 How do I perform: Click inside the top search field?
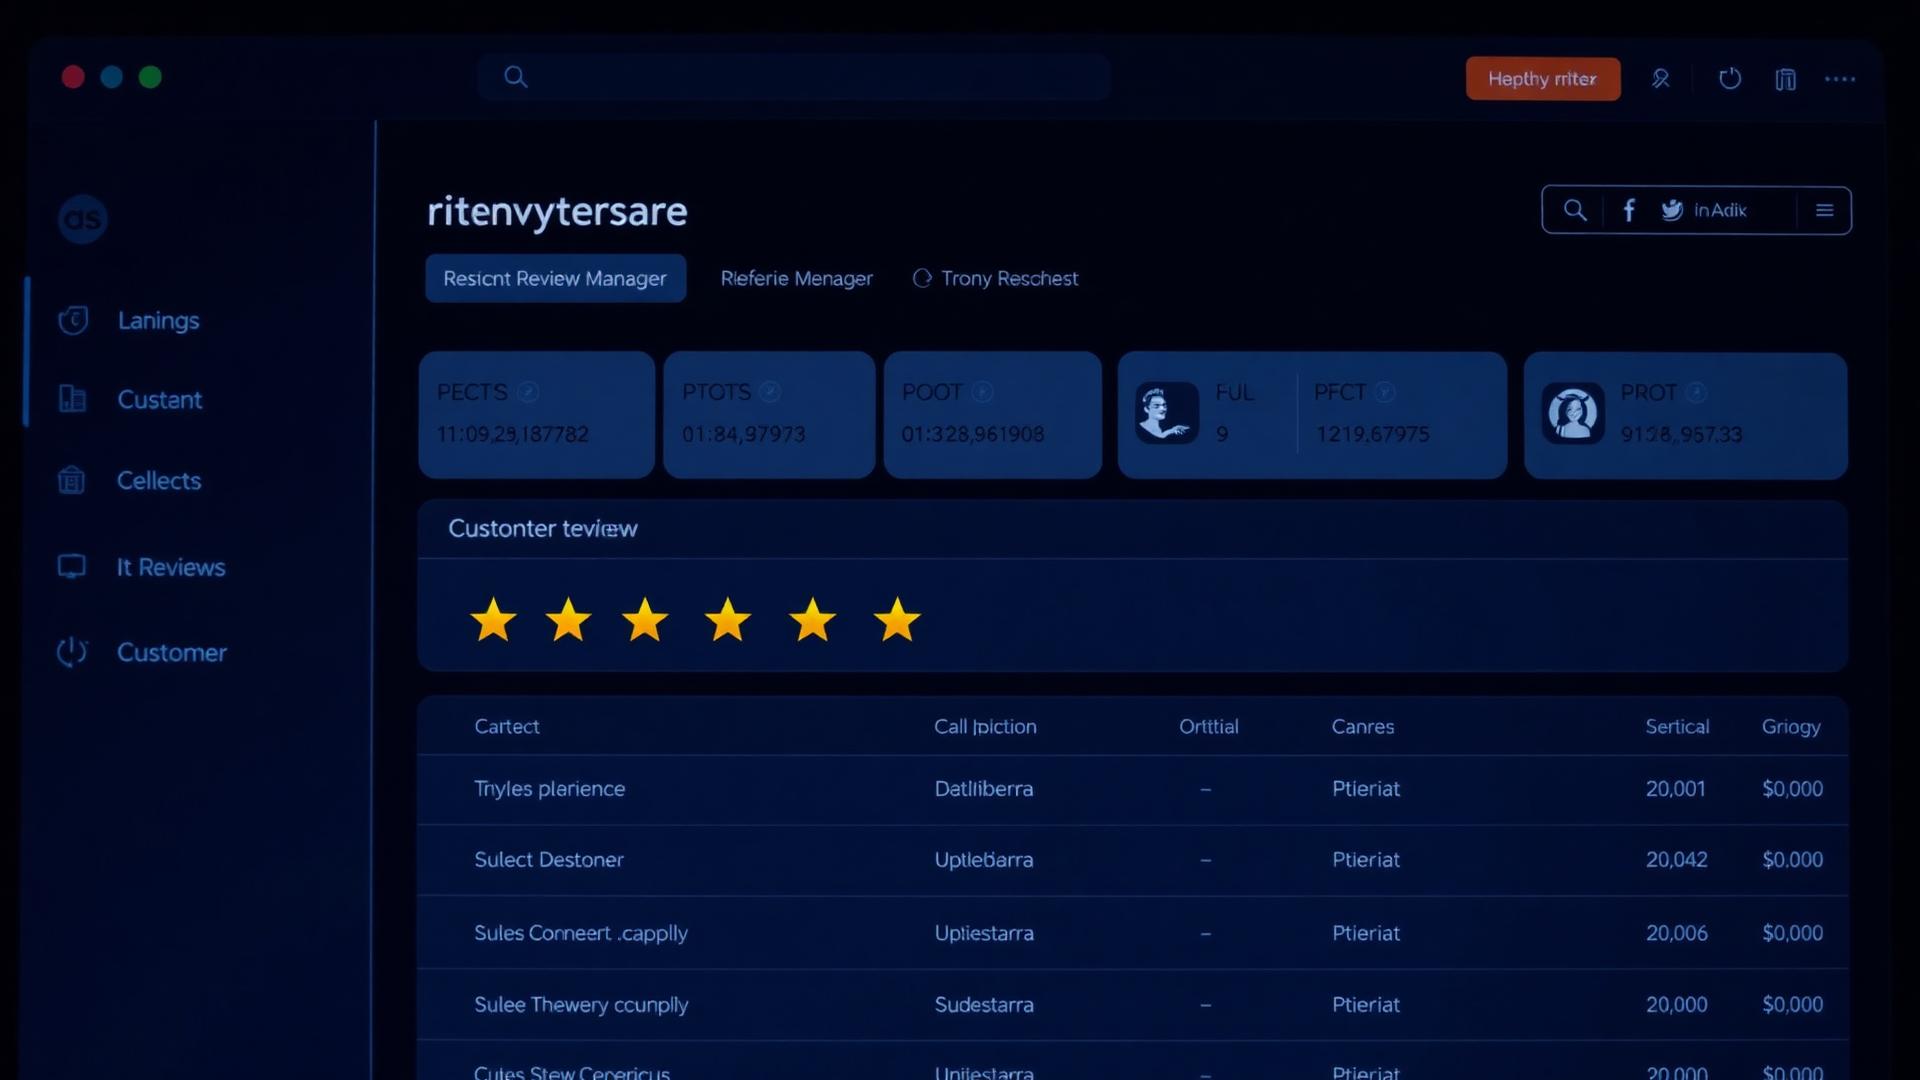(x=793, y=77)
